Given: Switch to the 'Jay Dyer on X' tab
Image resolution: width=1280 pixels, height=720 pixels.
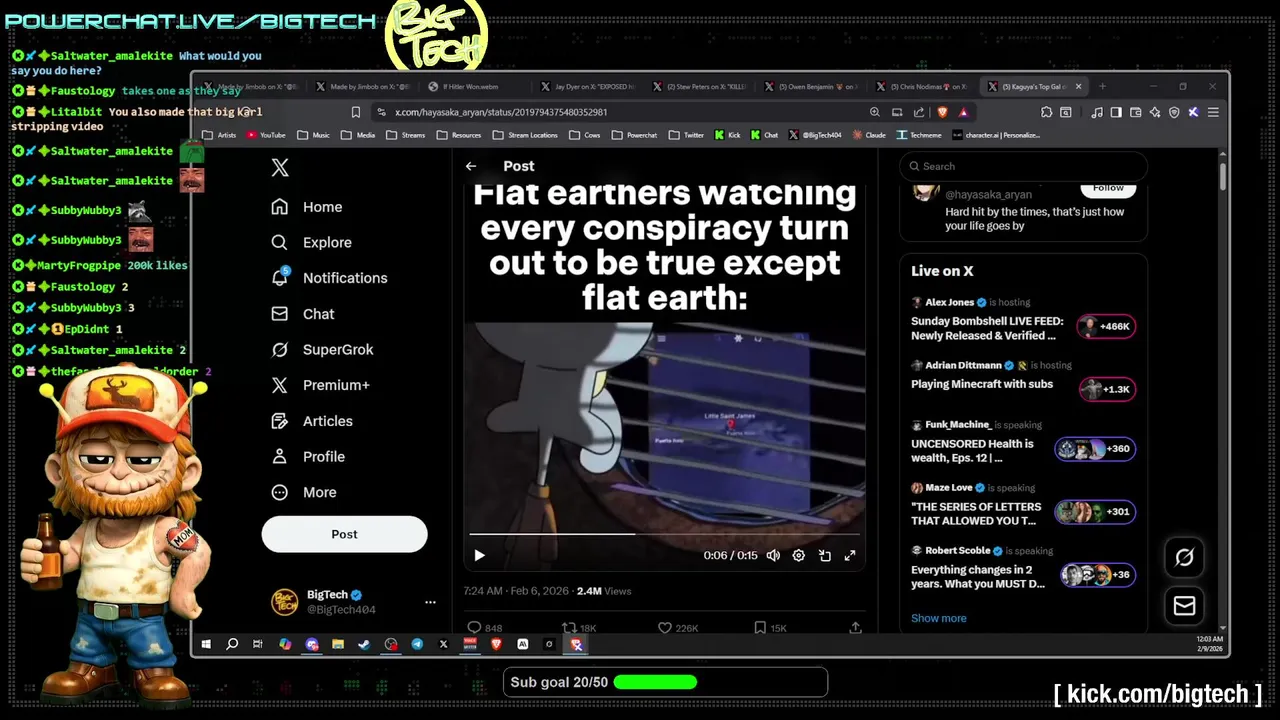Looking at the screenshot, I should coord(589,87).
